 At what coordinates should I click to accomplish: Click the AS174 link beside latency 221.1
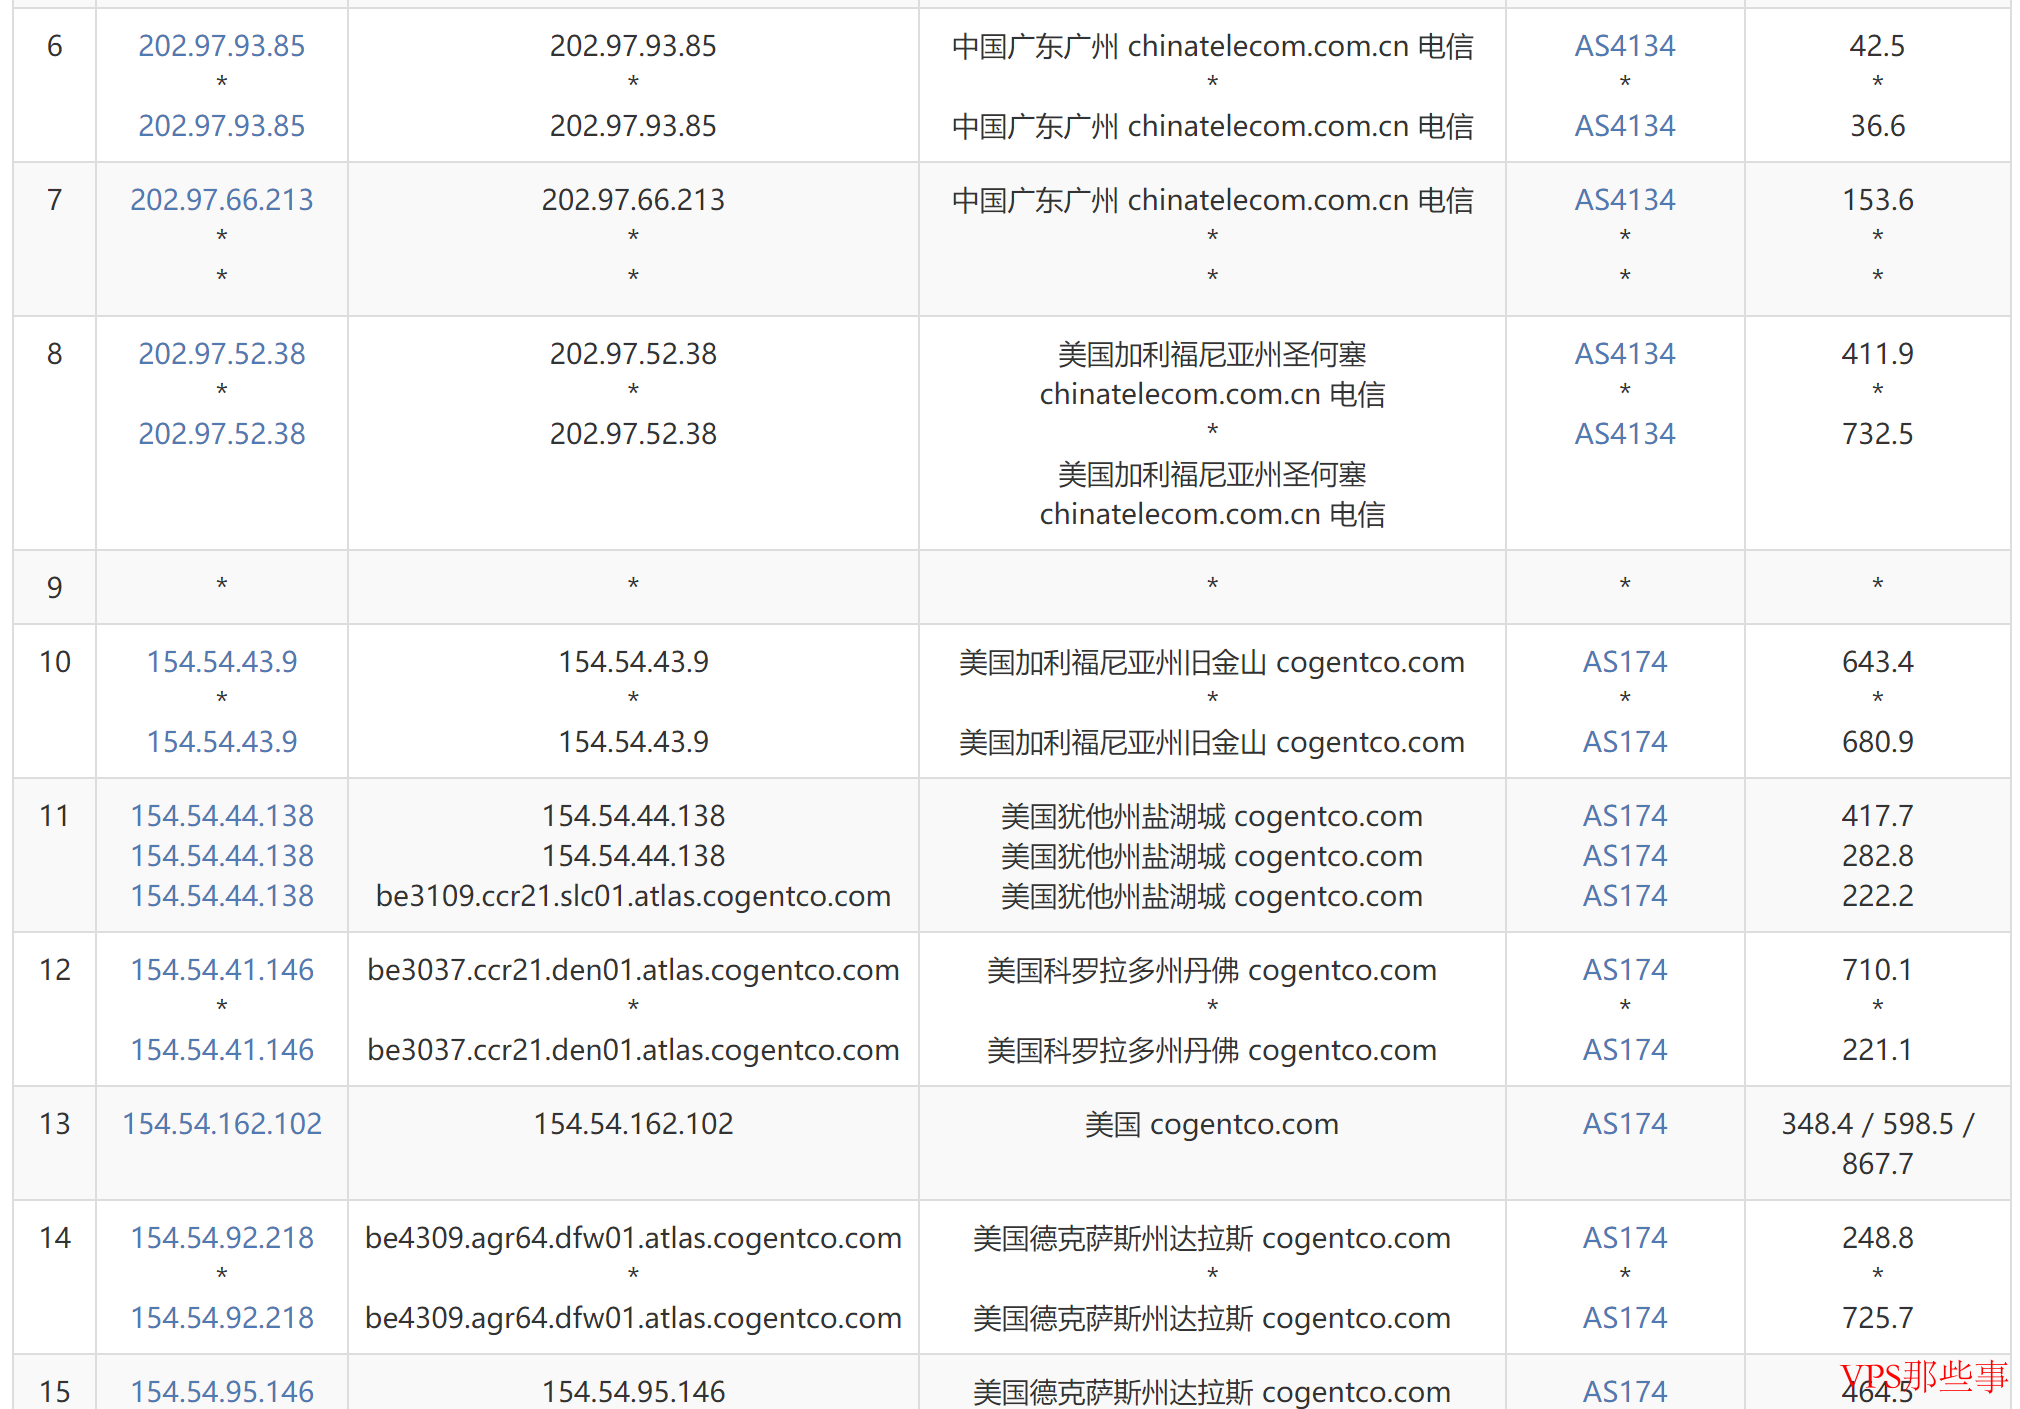1625,1050
